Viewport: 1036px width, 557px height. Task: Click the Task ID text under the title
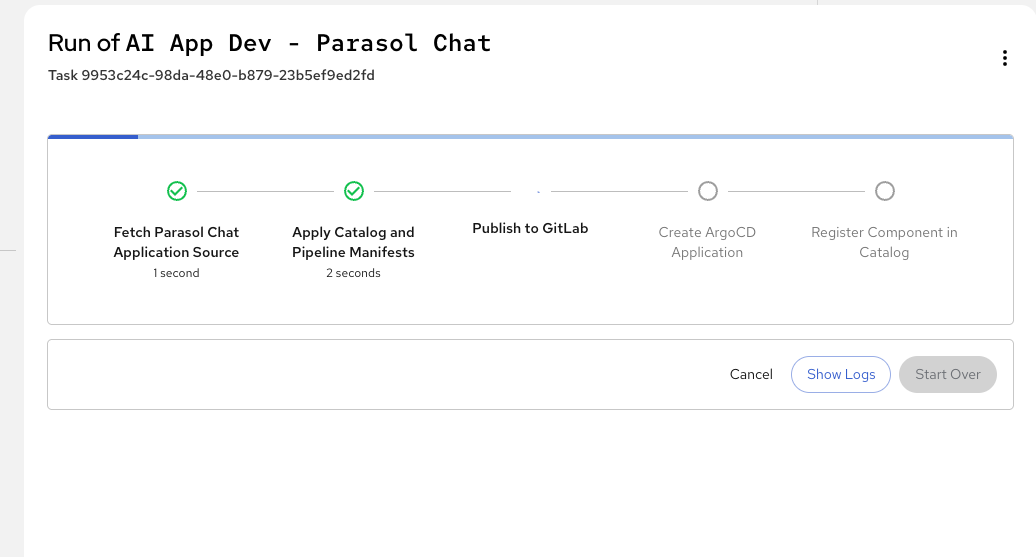click(x=211, y=75)
